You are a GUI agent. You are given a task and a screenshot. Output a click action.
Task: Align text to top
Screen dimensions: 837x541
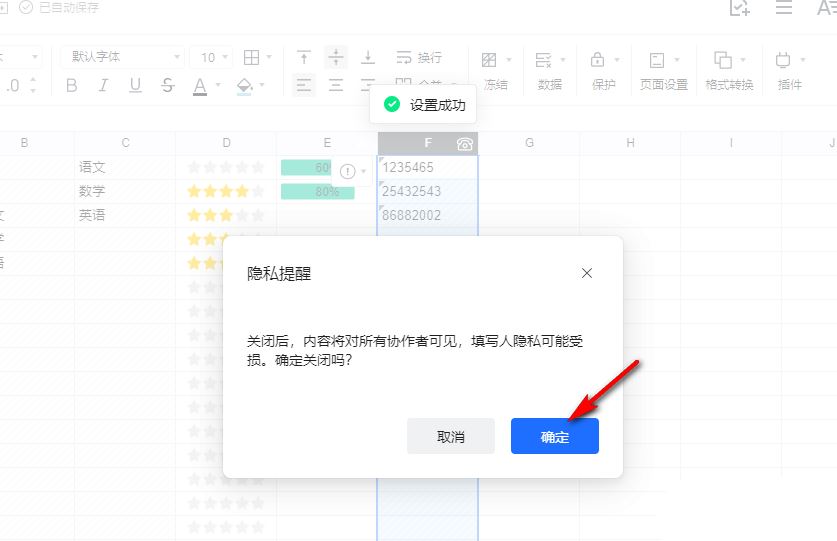click(304, 57)
